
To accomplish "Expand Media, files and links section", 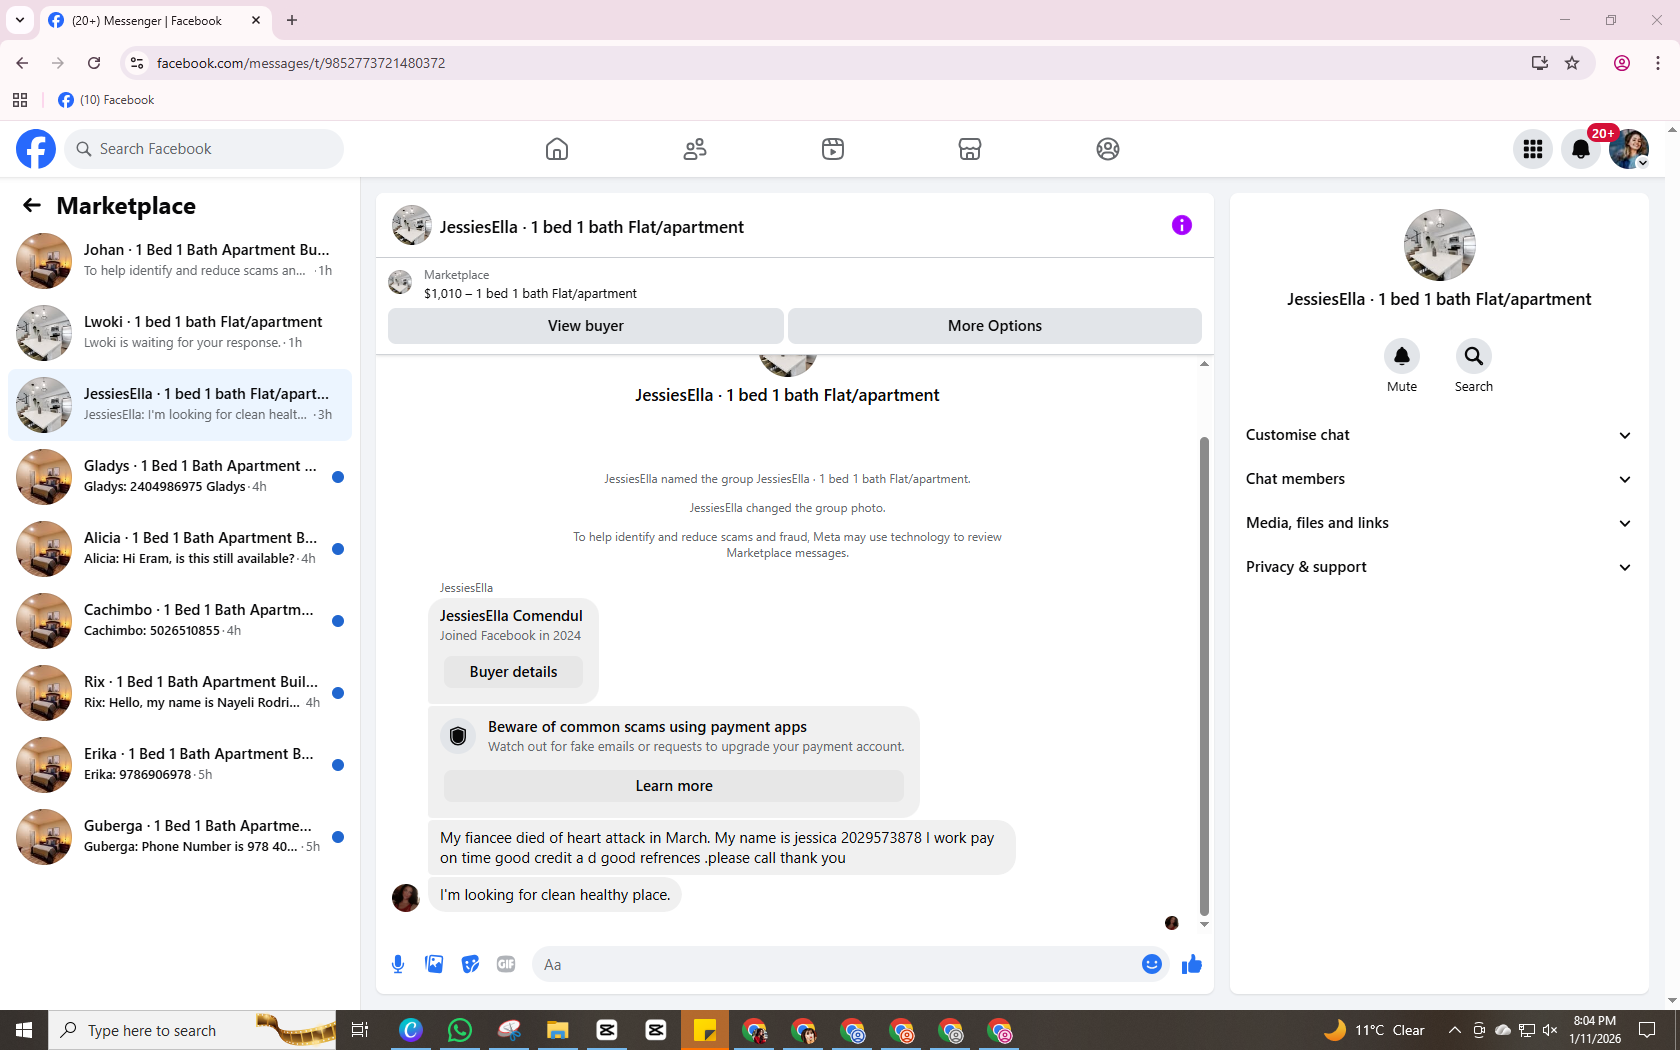I will (x=1439, y=523).
